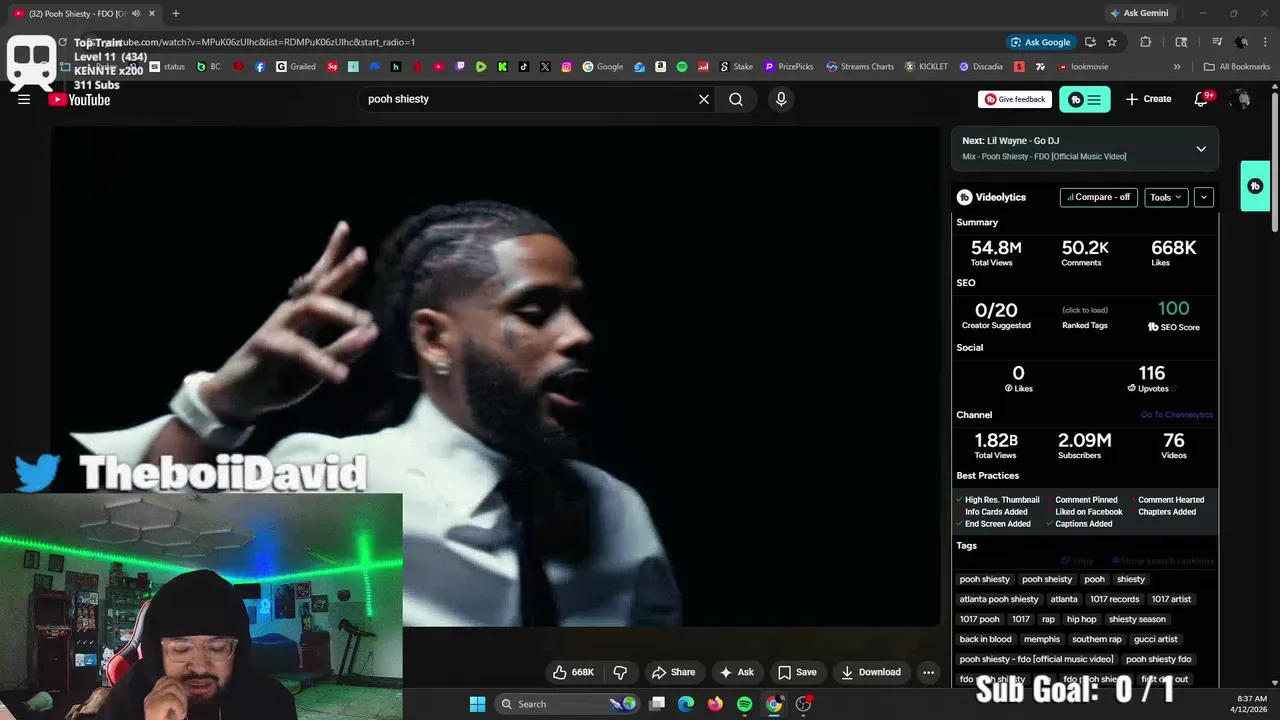Toggle Show search rankings for tags
This screenshot has width=1280, height=720.
pyautogui.click(x=1161, y=561)
